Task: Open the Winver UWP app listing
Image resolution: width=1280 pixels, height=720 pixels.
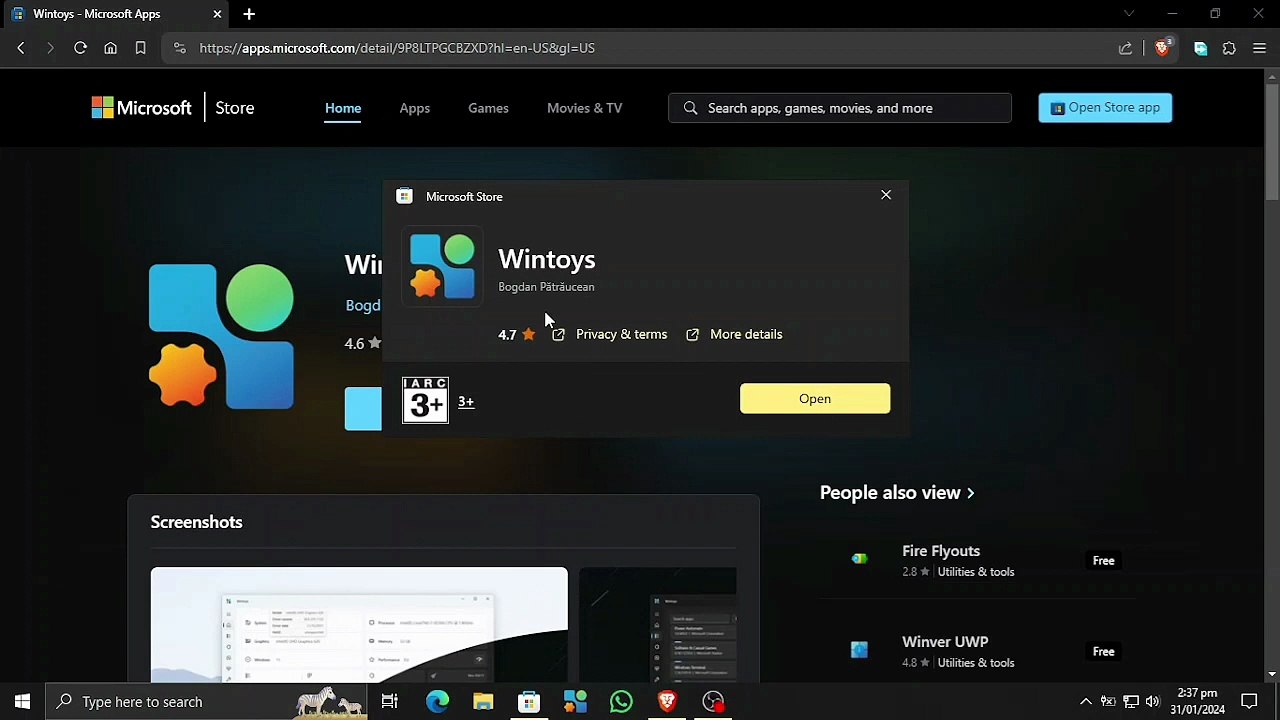Action: pyautogui.click(x=945, y=642)
